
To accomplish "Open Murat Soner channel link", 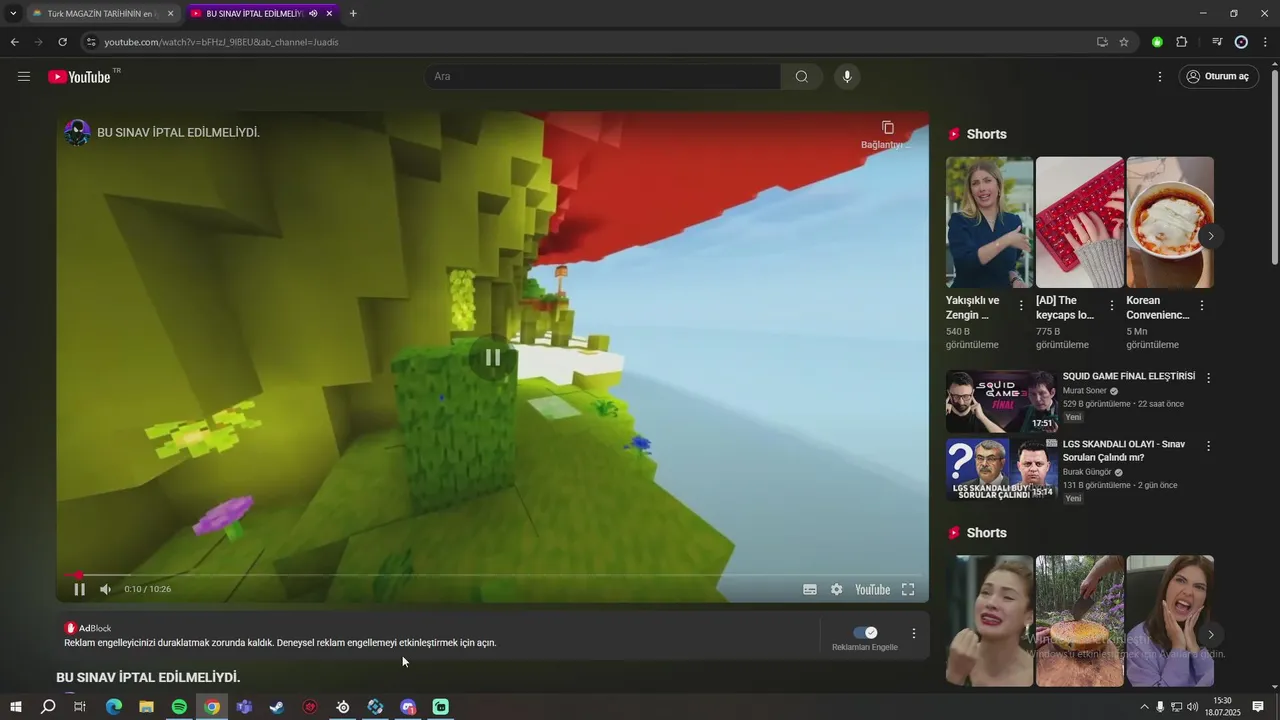I will pos(1085,391).
